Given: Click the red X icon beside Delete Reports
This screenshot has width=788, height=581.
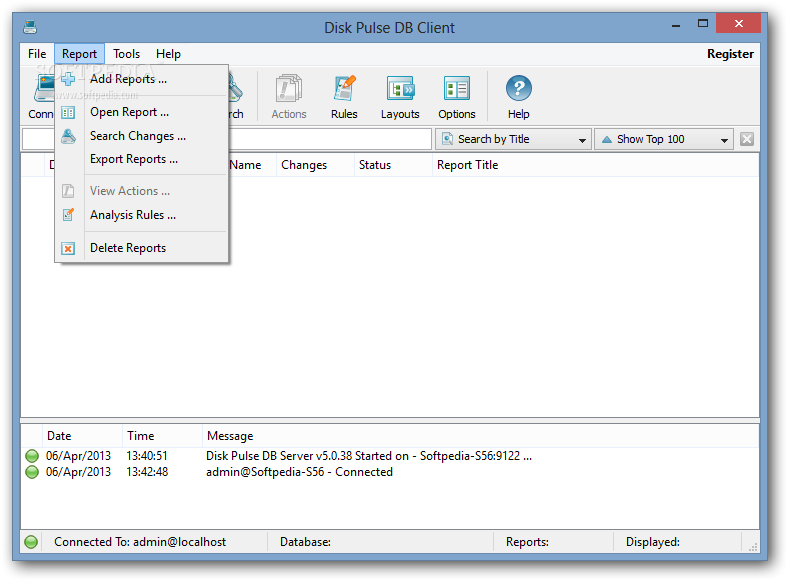Looking at the screenshot, I should coord(68,248).
